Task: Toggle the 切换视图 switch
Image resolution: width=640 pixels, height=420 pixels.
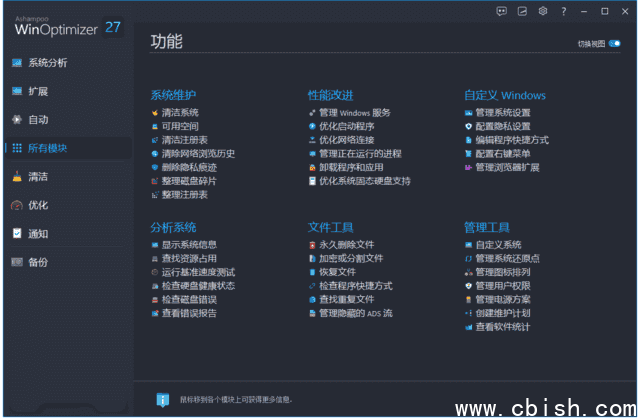Action: [614, 44]
